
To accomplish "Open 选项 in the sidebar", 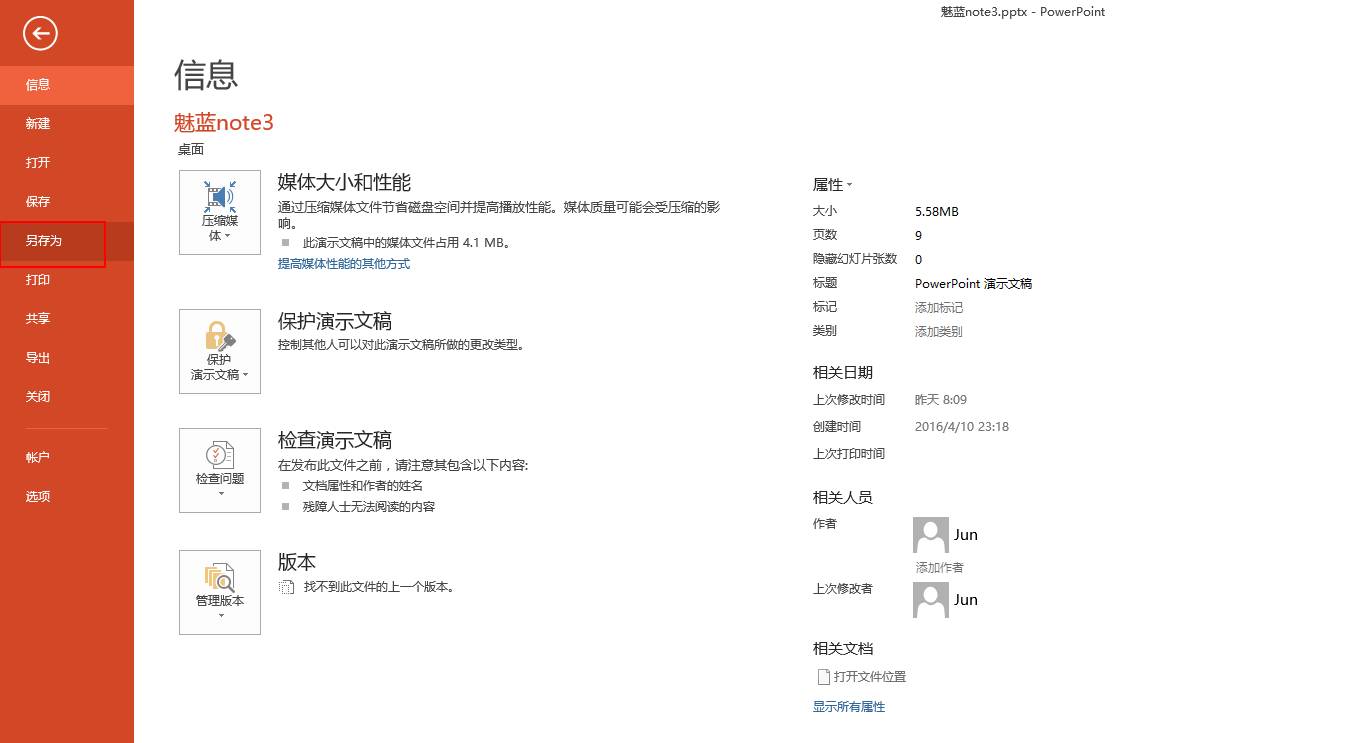I will [67, 496].
